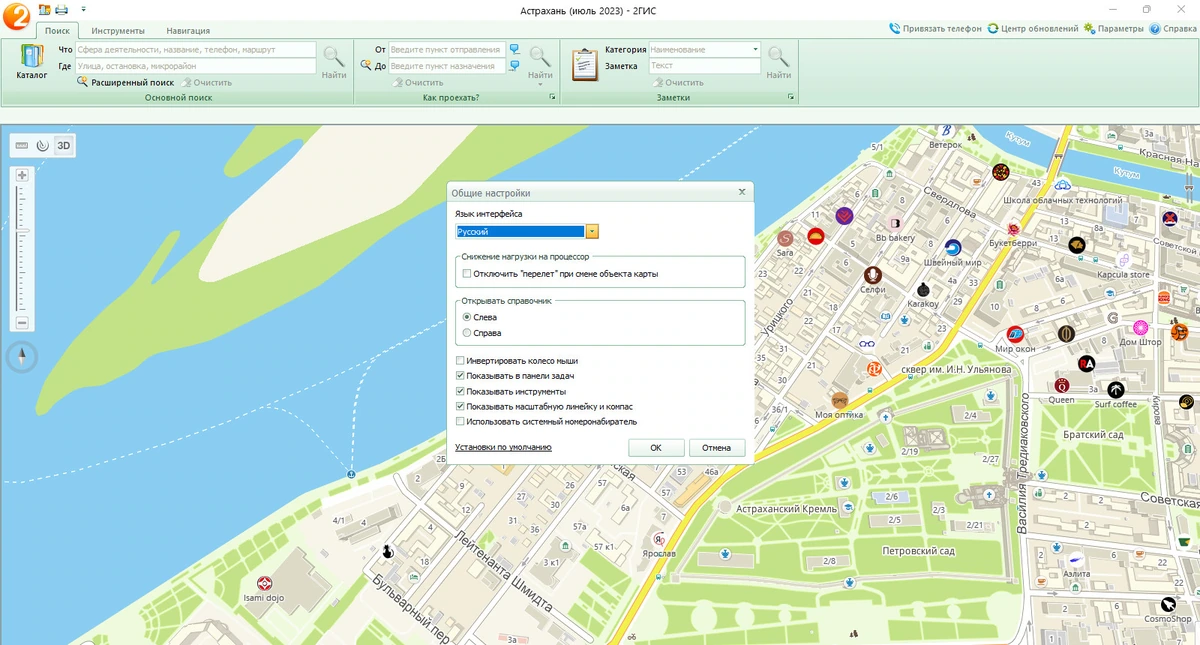Select the Справа radio option
The width and height of the screenshot is (1200, 645).
tap(467, 333)
